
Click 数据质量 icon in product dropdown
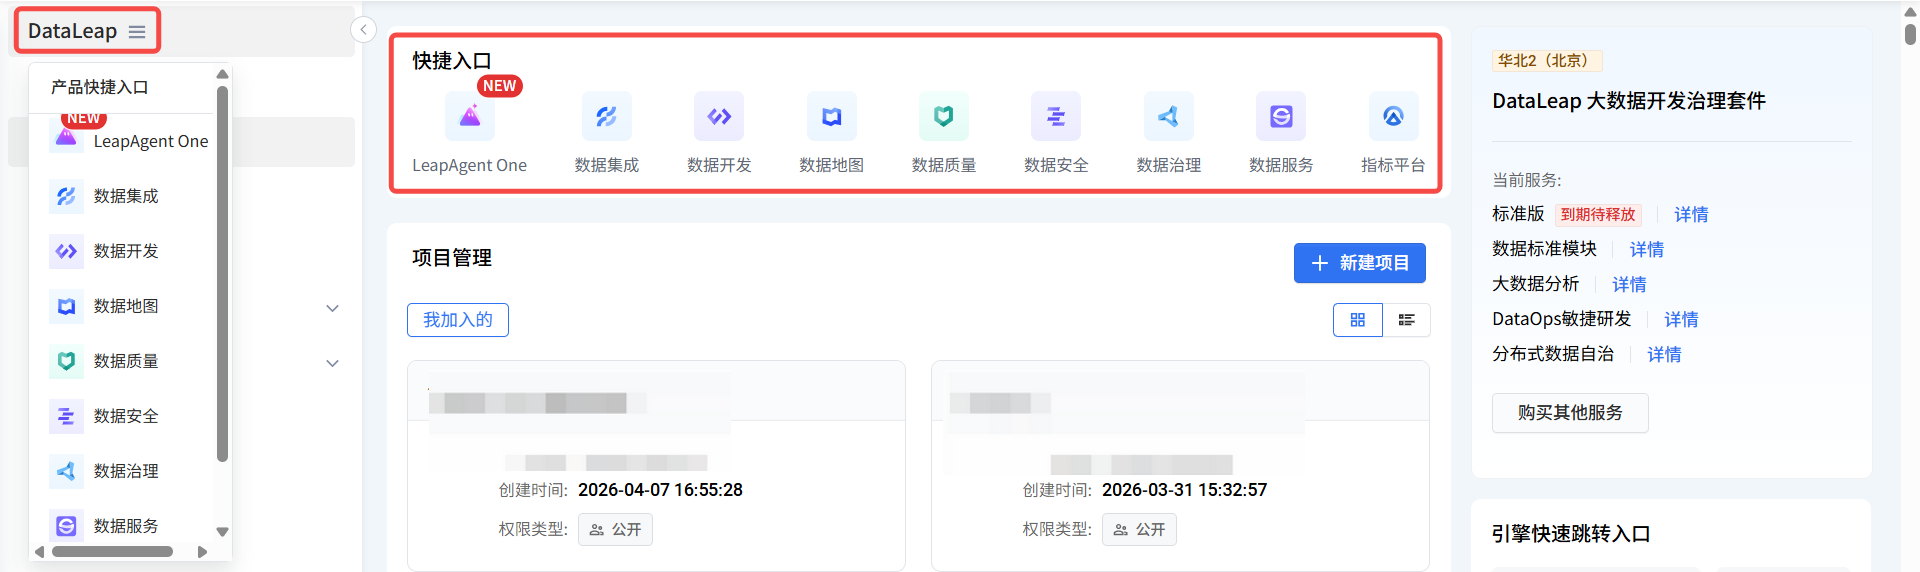66,361
